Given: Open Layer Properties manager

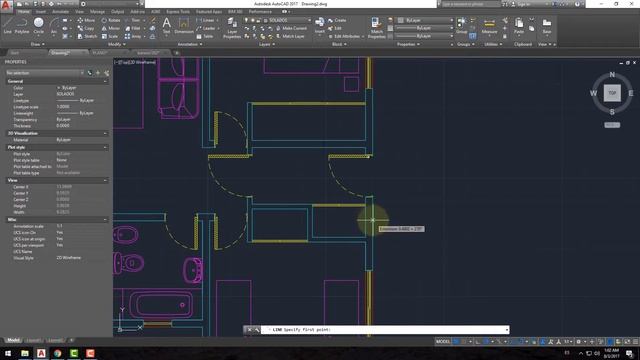Looking at the screenshot, I should (x=232, y=28).
